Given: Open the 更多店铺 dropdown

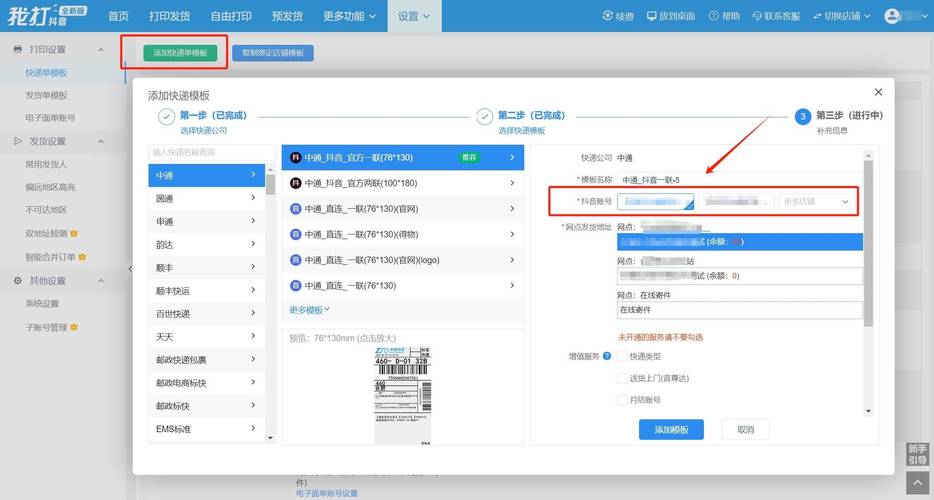Looking at the screenshot, I should (816, 202).
